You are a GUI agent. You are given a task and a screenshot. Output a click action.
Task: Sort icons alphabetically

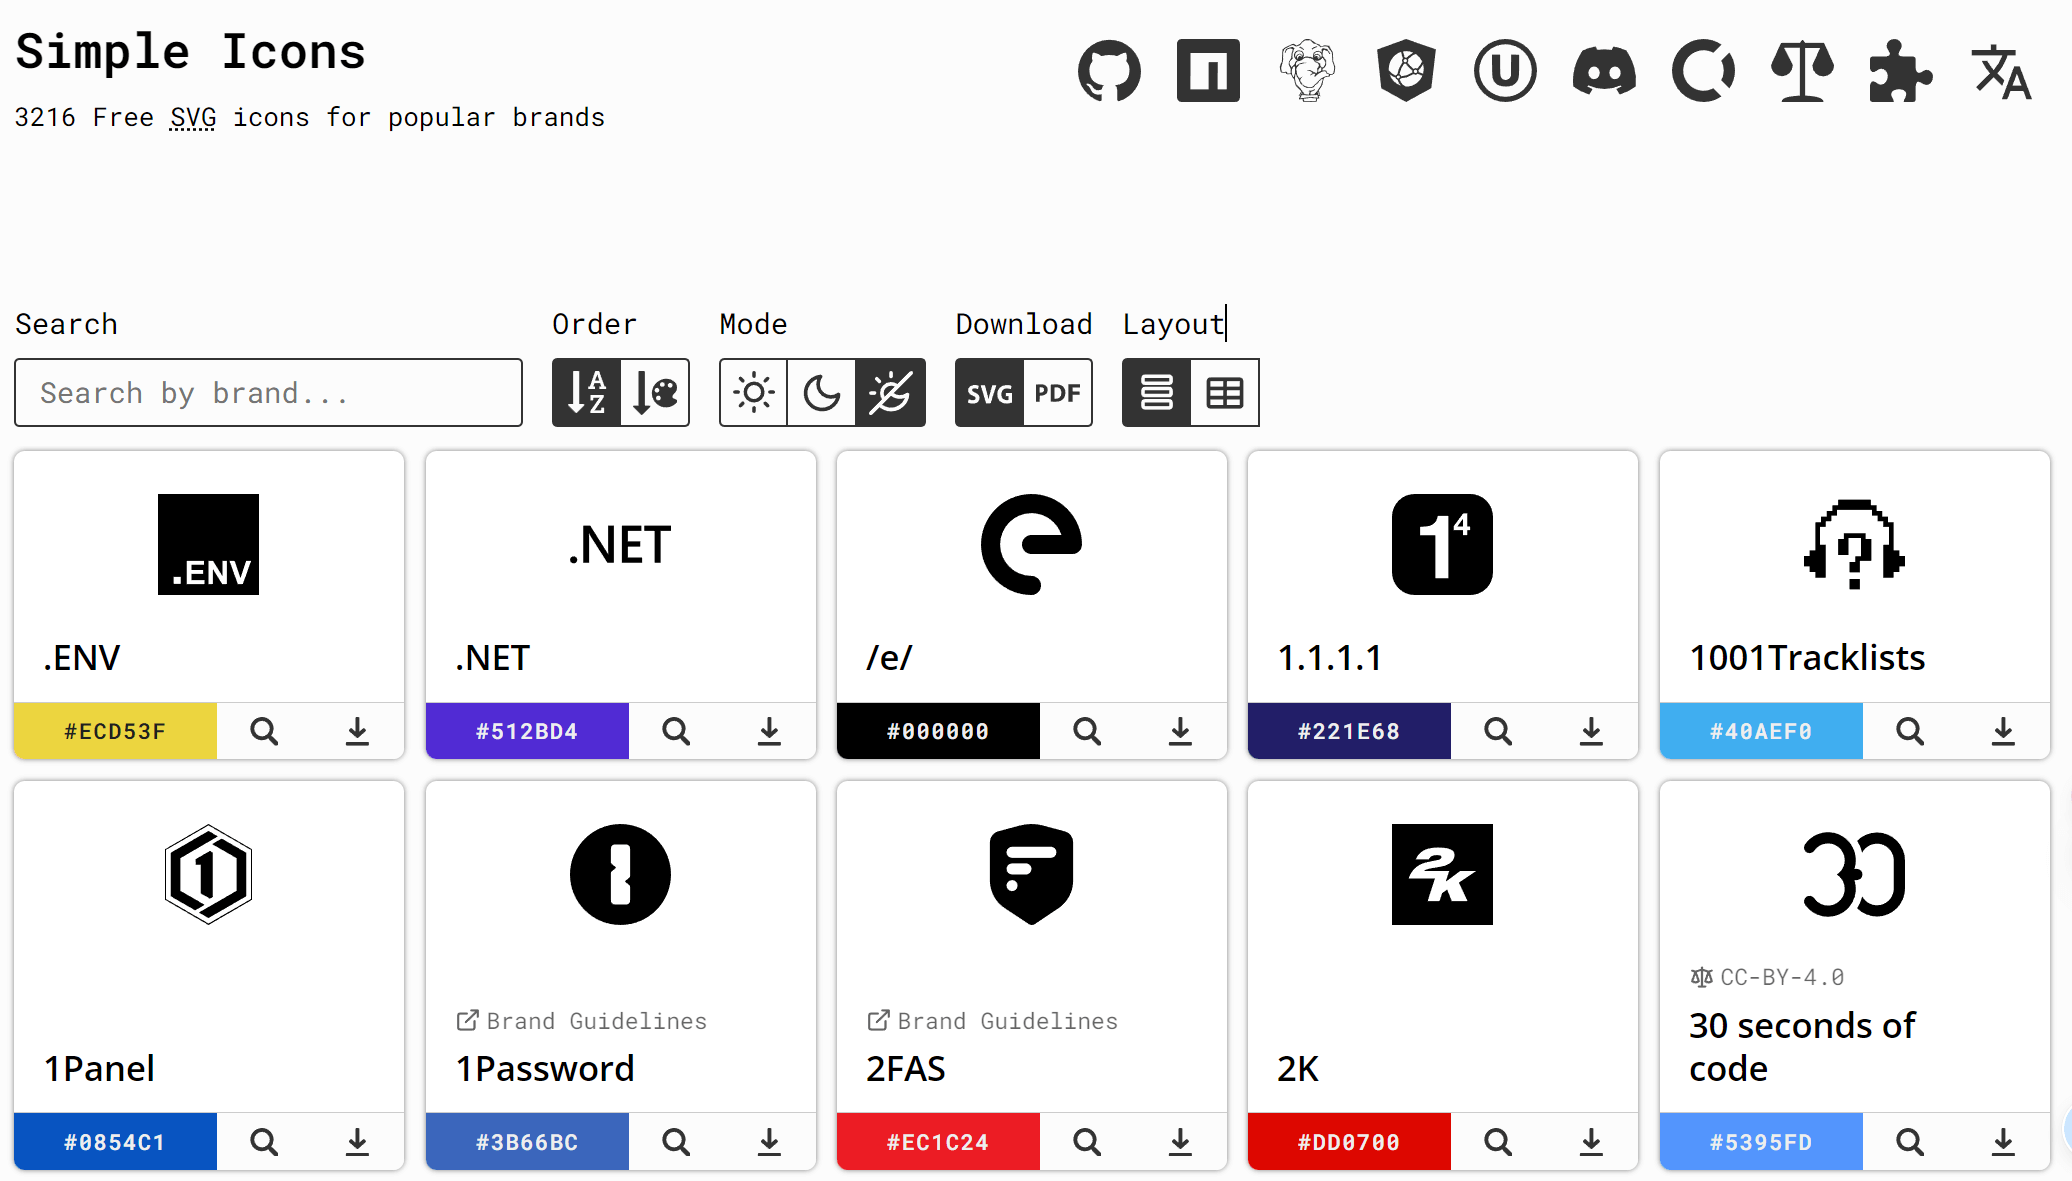click(x=586, y=392)
